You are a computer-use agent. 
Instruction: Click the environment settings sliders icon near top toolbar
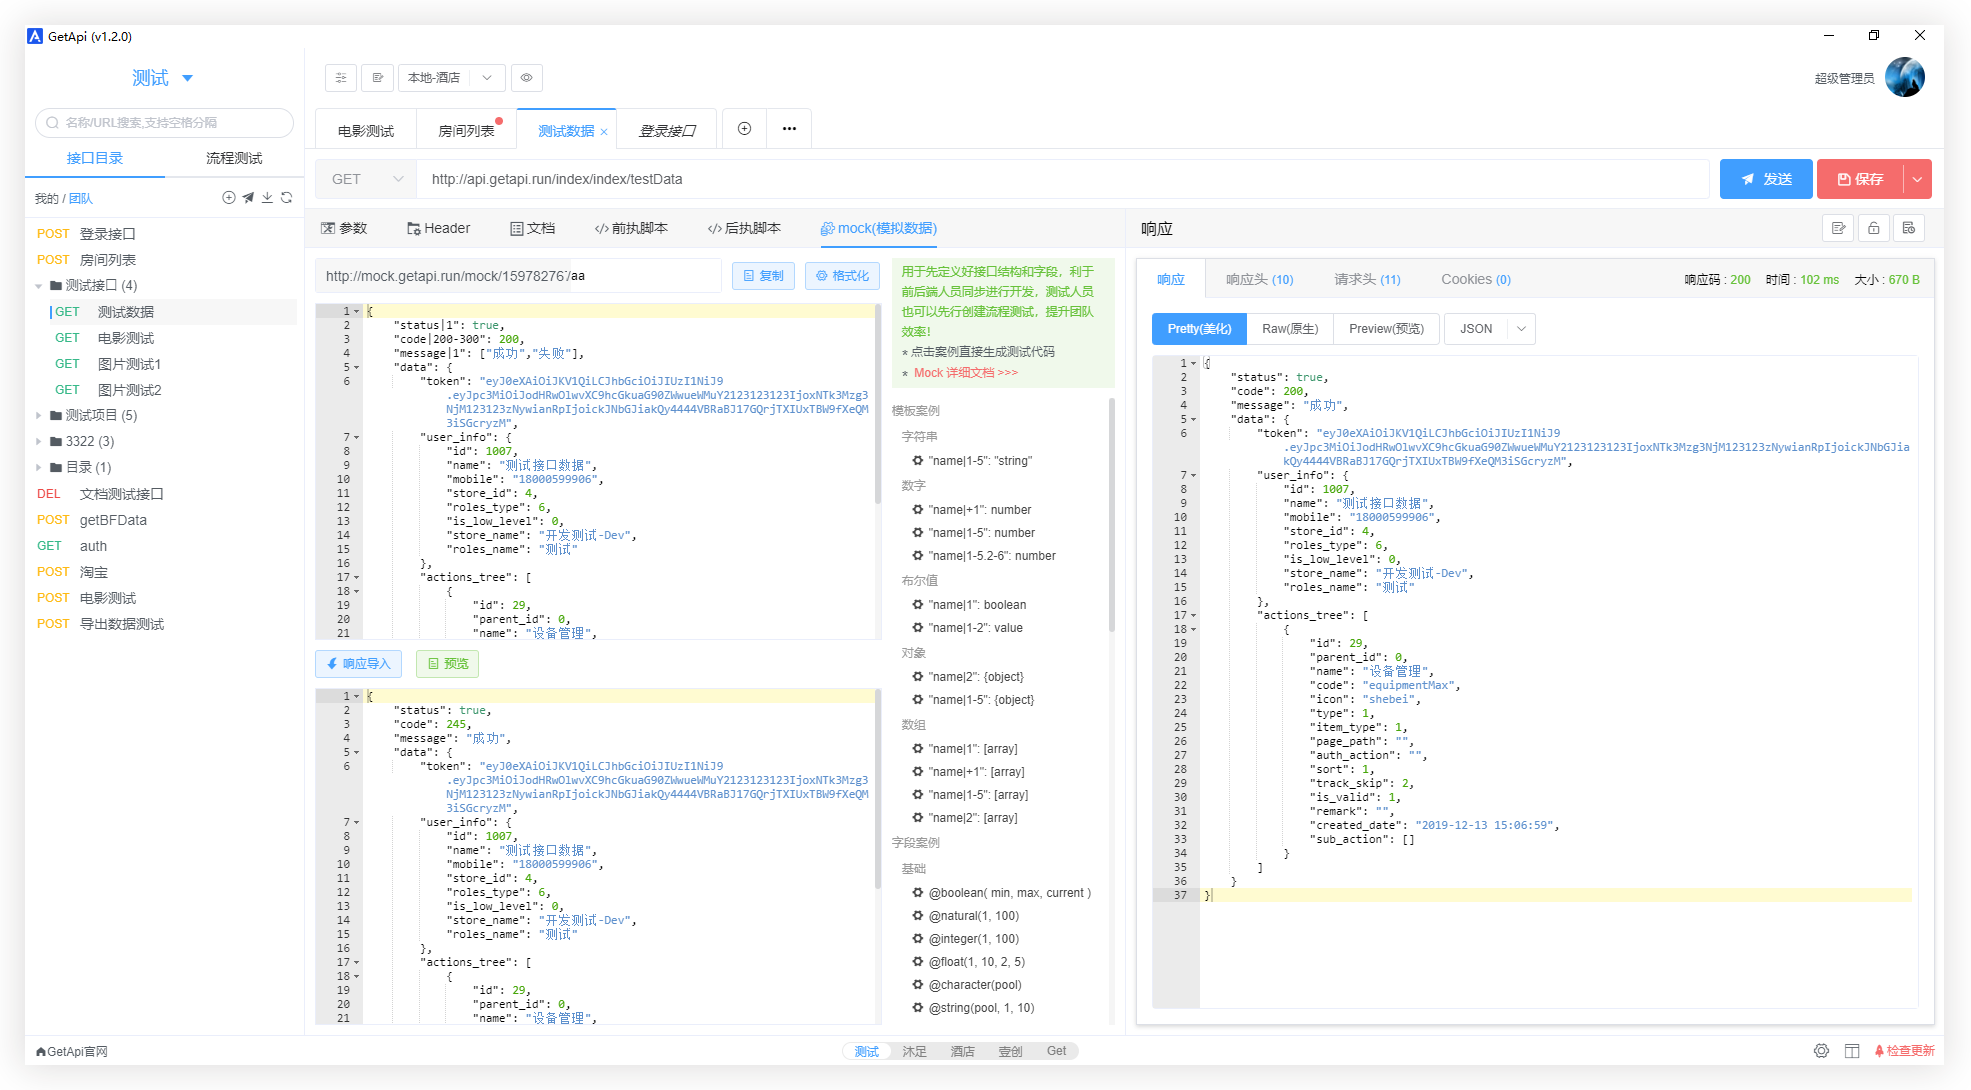tap(340, 77)
